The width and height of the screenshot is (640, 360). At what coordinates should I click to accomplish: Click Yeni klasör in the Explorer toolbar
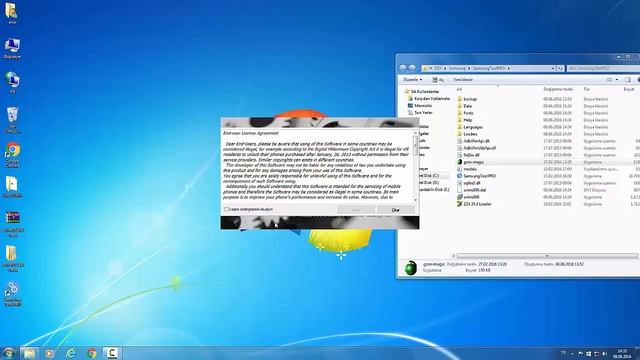tap(463, 80)
